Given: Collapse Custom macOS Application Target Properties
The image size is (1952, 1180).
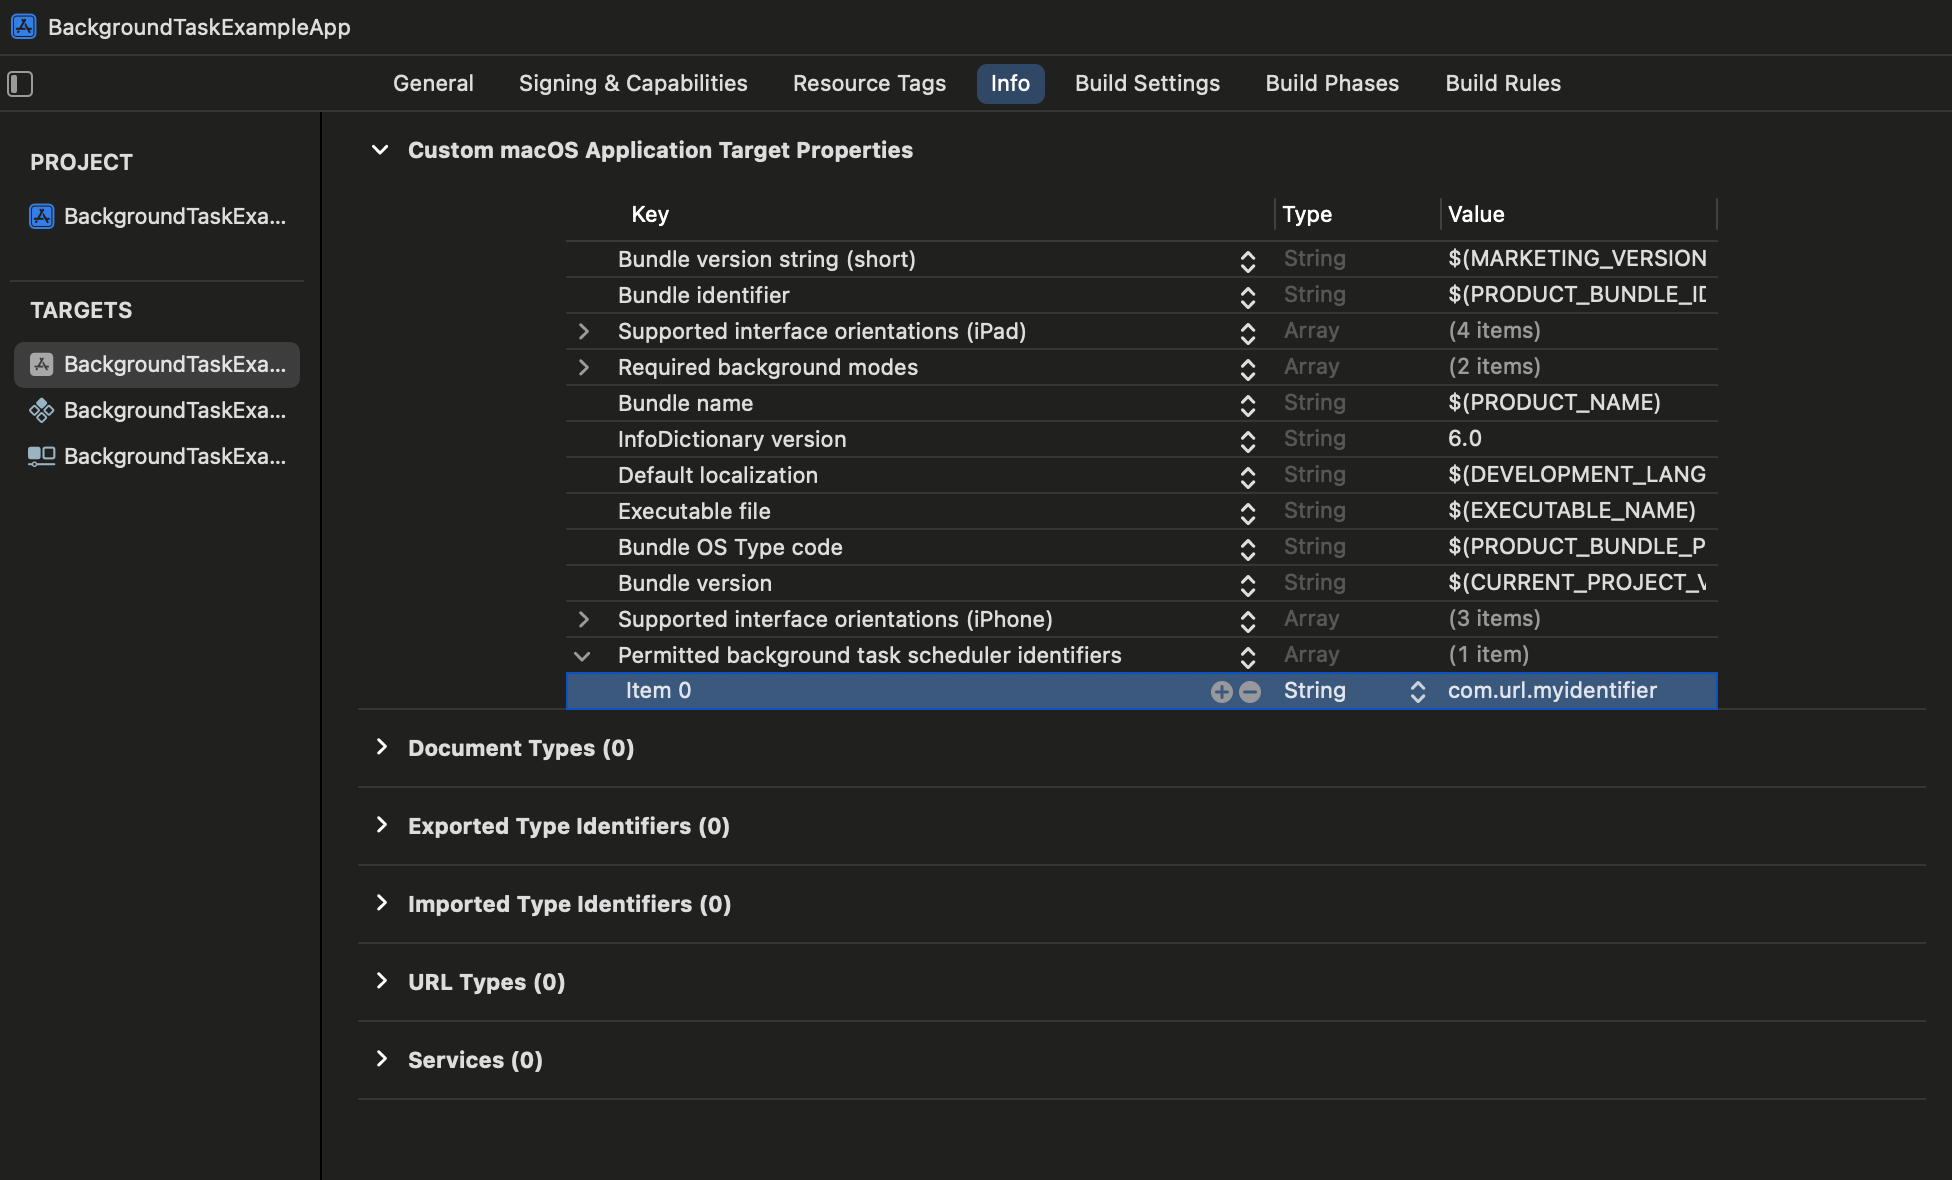Looking at the screenshot, I should pos(380,150).
